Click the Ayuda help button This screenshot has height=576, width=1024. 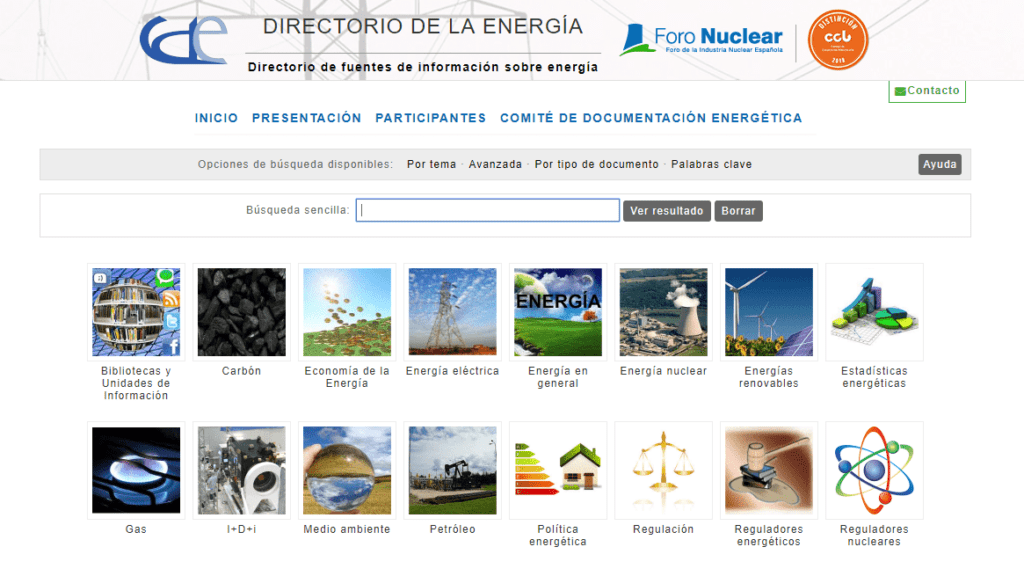940,165
